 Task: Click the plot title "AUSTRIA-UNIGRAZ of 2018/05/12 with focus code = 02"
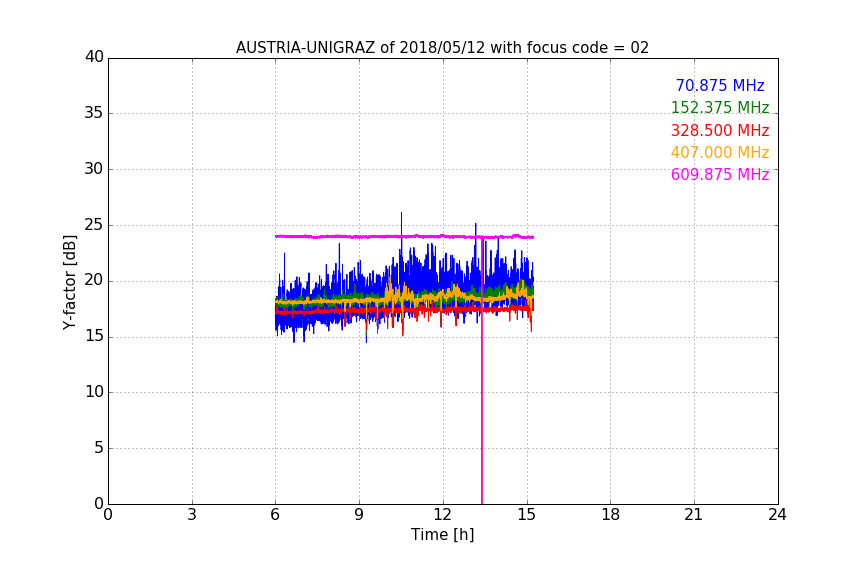pos(442,47)
